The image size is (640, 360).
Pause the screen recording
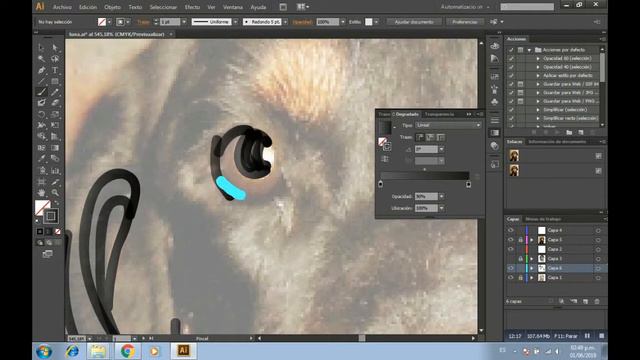coord(587,336)
